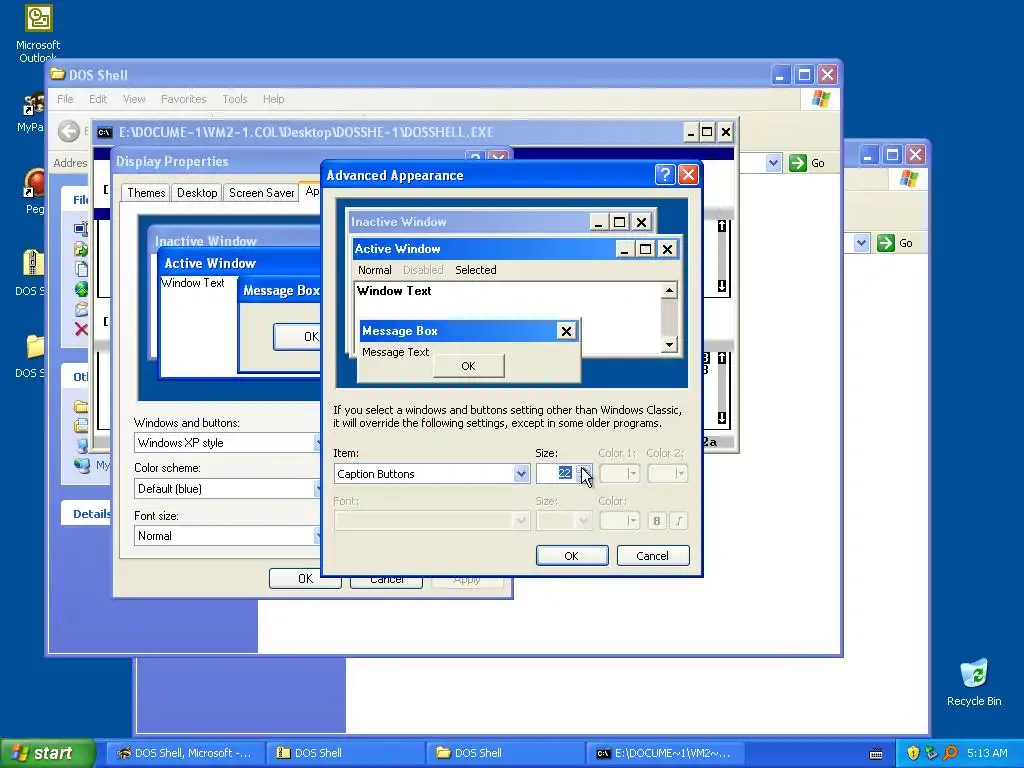Viewport: 1024px width, 768px height.
Task: Click Normal menu item in preview
Action: pos(374,270)
